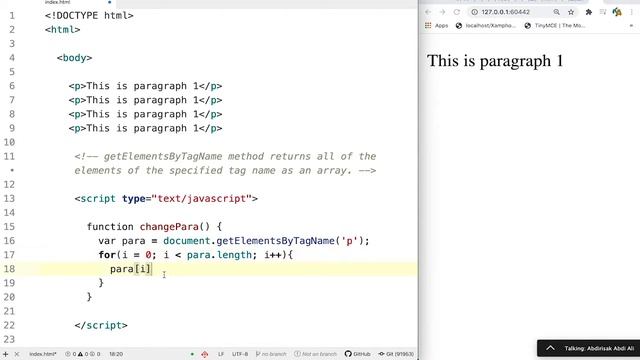Image resolution: width=640 pixels, height=360 pixels.
Task: Open the Git panel from status bar
Action: 396,354
